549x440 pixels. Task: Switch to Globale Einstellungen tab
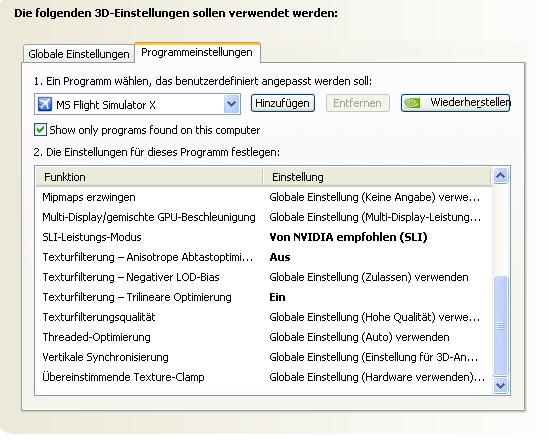pyautogui.click(x=79, y=54)
